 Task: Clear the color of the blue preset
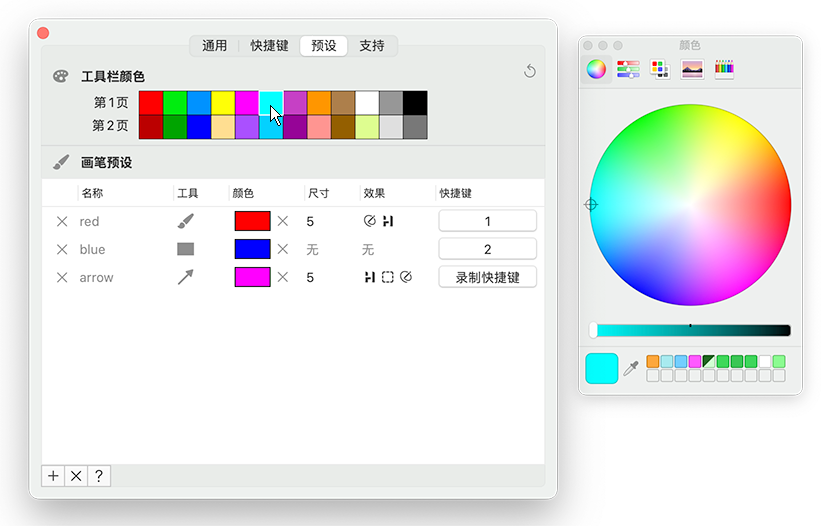283,249
